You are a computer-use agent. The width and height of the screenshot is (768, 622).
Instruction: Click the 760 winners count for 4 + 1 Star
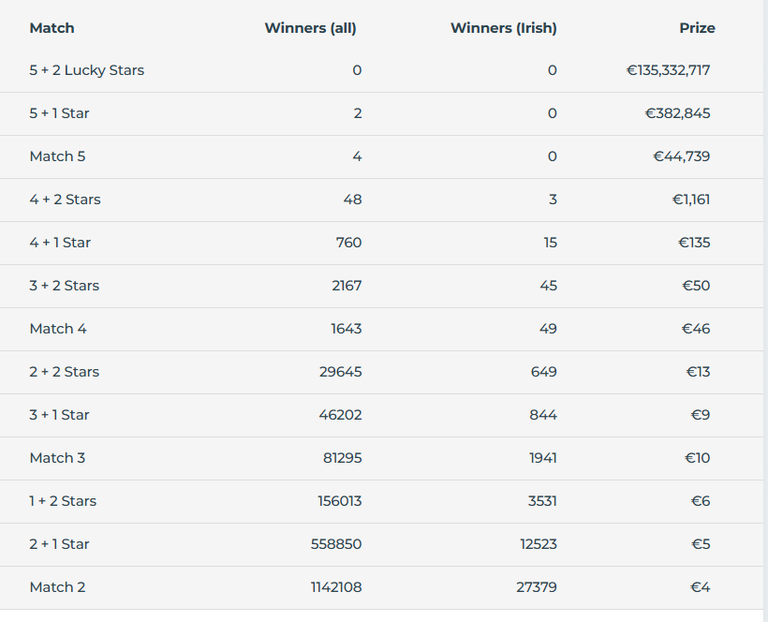[349, 242]
